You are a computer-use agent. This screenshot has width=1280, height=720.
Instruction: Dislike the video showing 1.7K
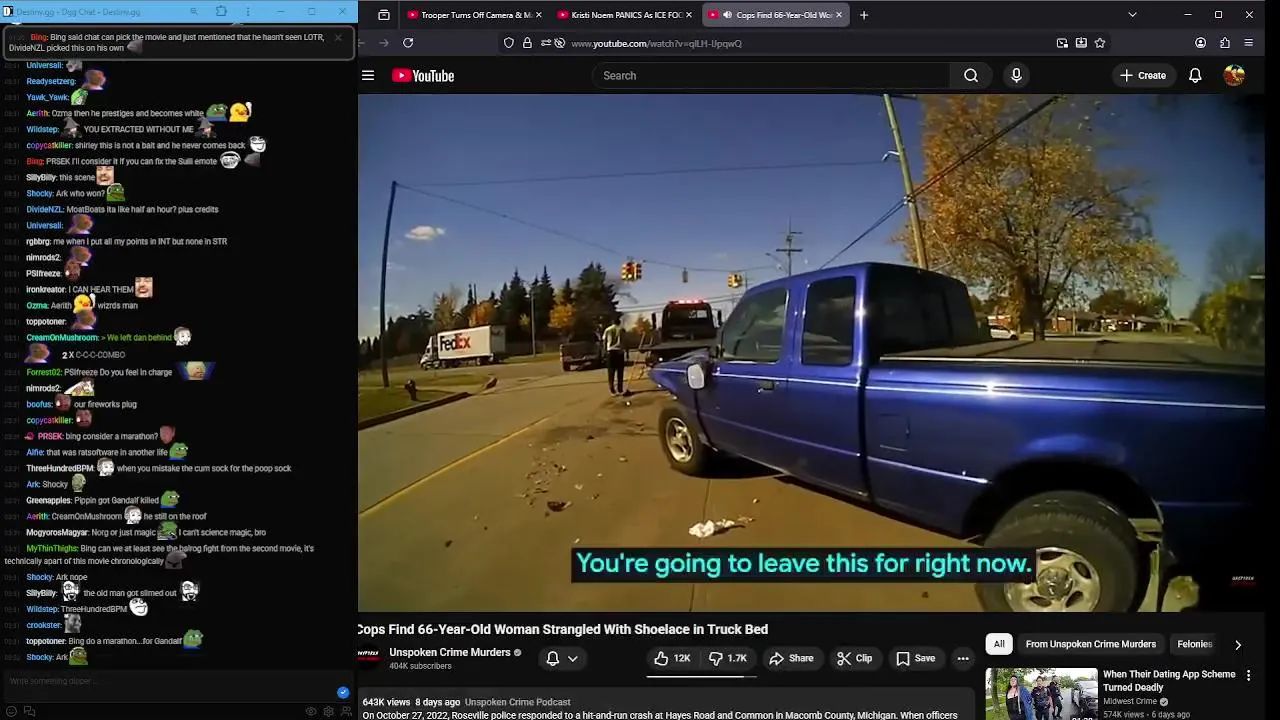click(x=728, y=658)
